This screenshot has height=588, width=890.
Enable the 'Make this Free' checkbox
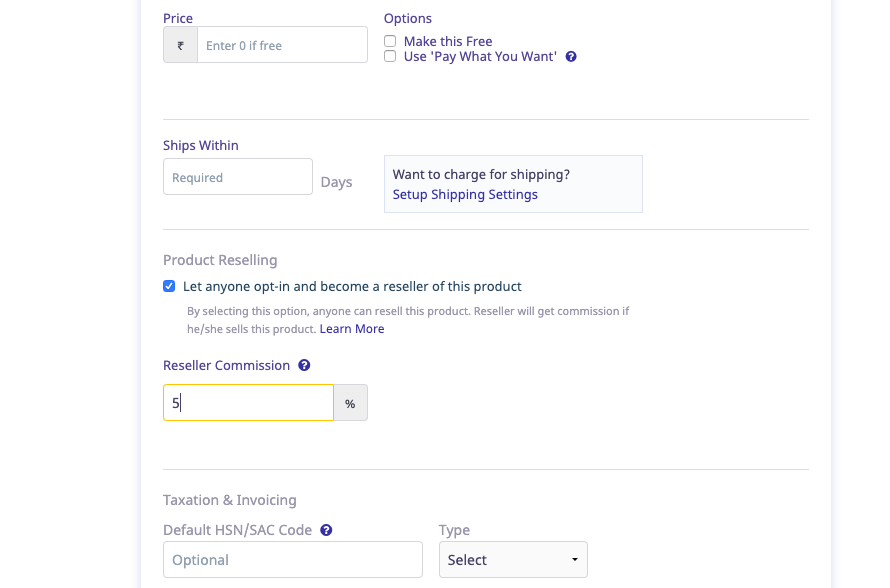390,41
